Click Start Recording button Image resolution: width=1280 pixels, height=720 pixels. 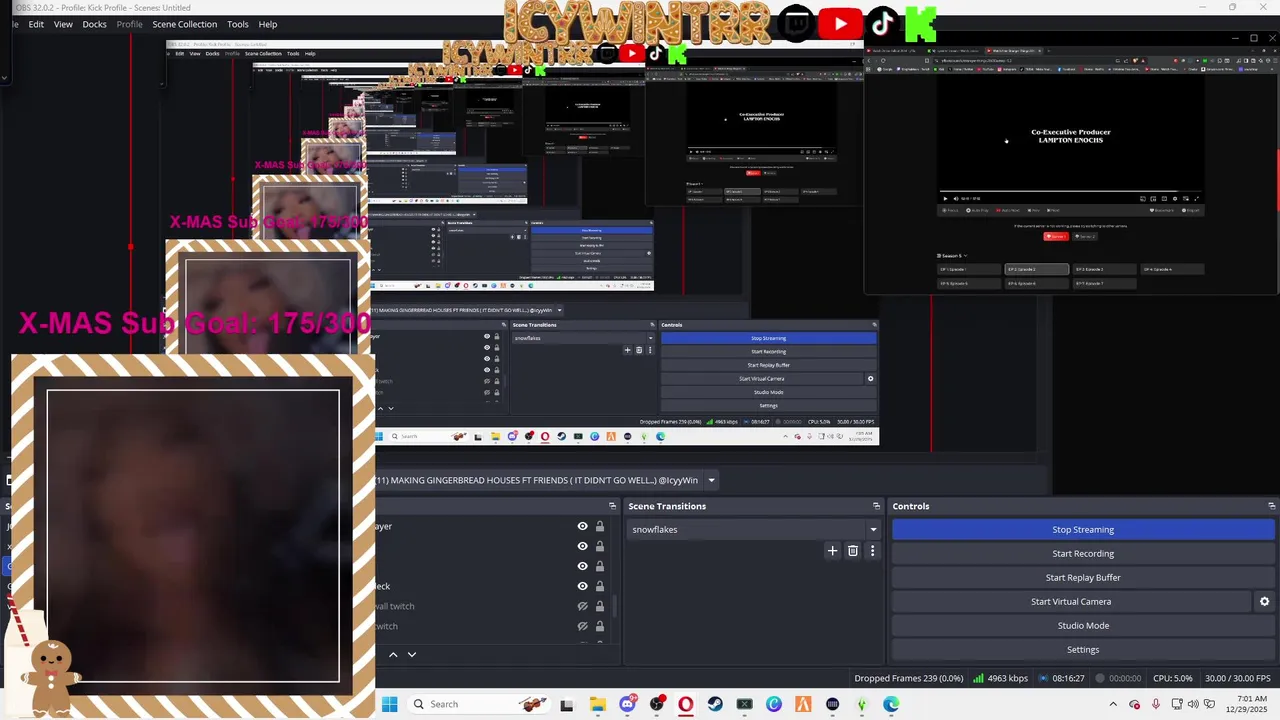(x=1083, y=554)
